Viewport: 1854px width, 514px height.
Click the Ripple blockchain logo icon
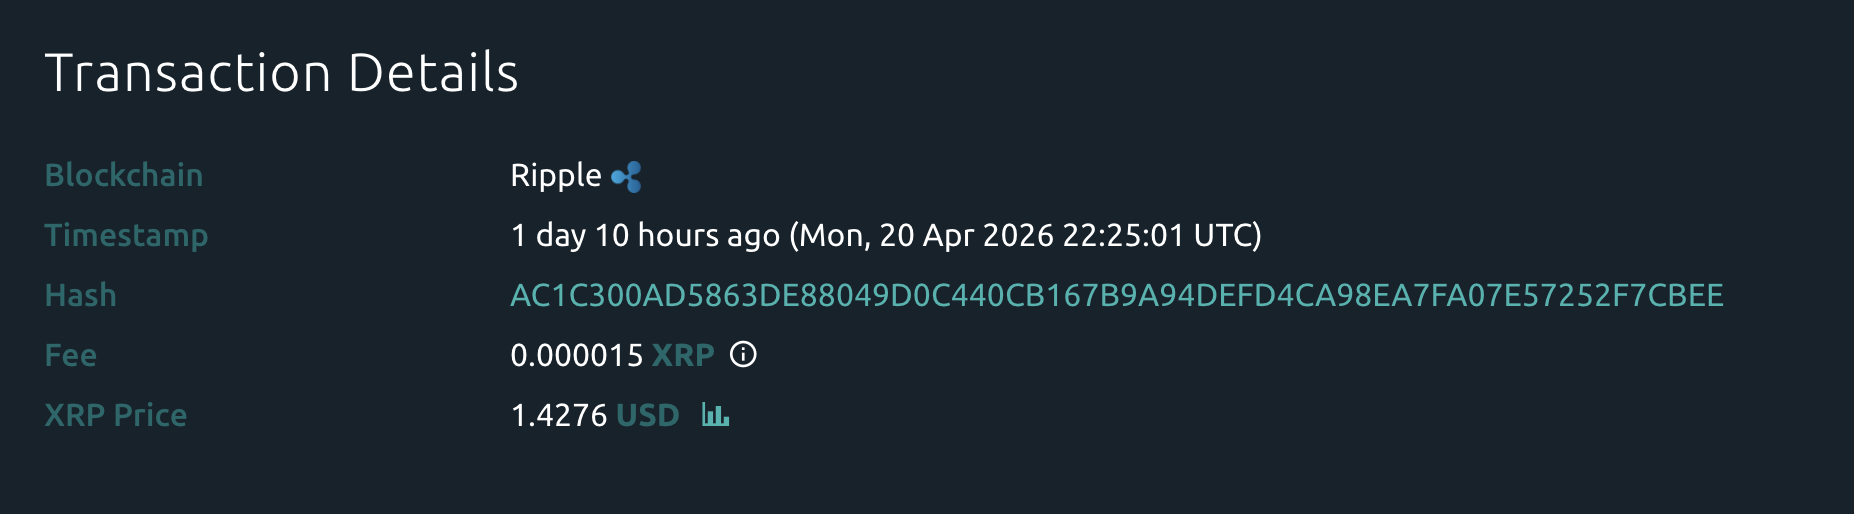(627, 177)
